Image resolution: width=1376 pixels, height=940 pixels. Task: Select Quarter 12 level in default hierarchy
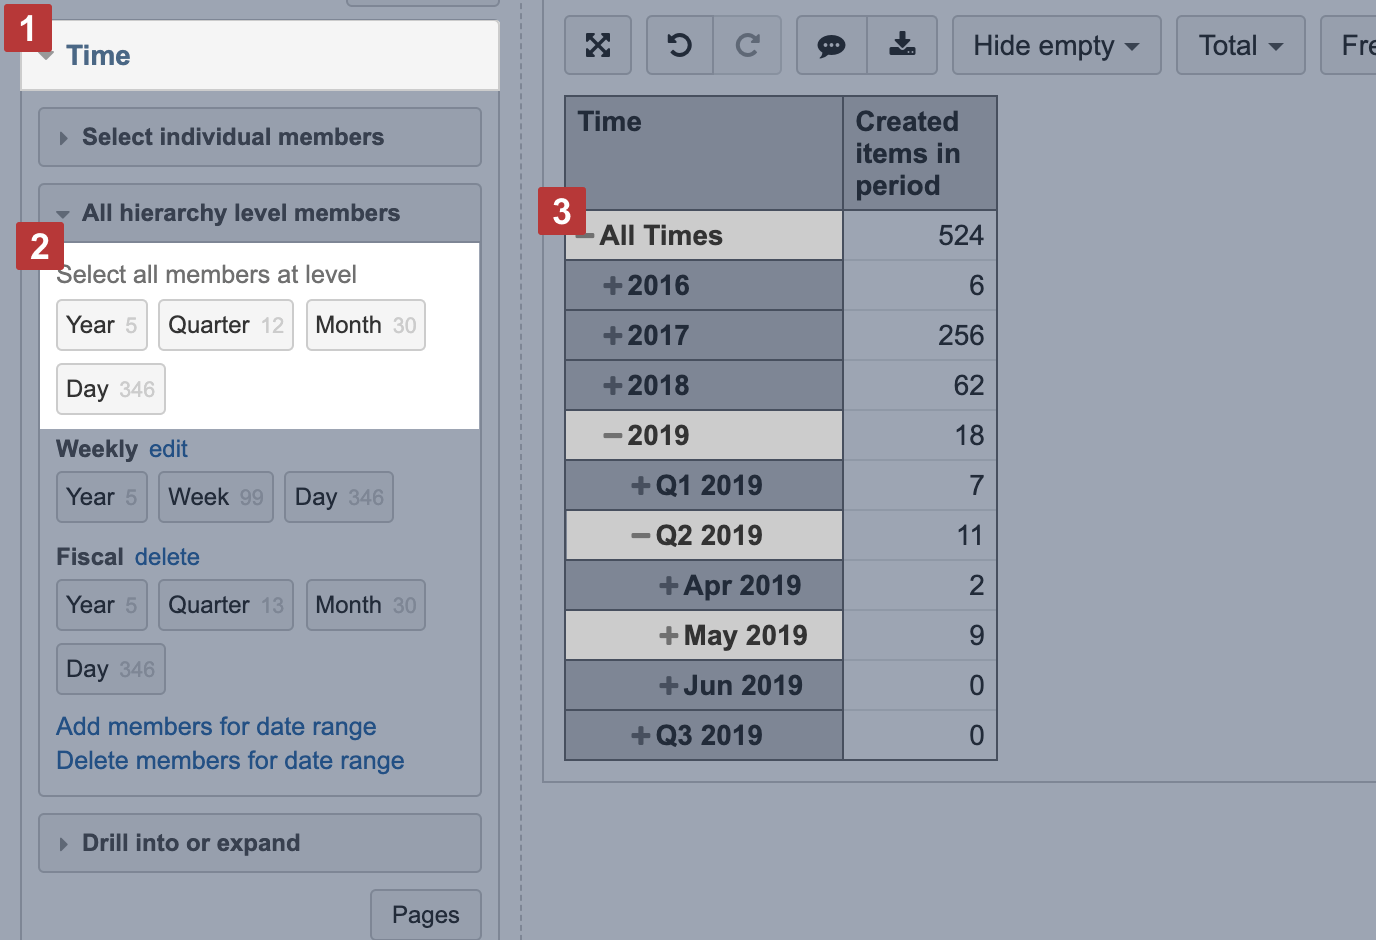click(225, 325)
